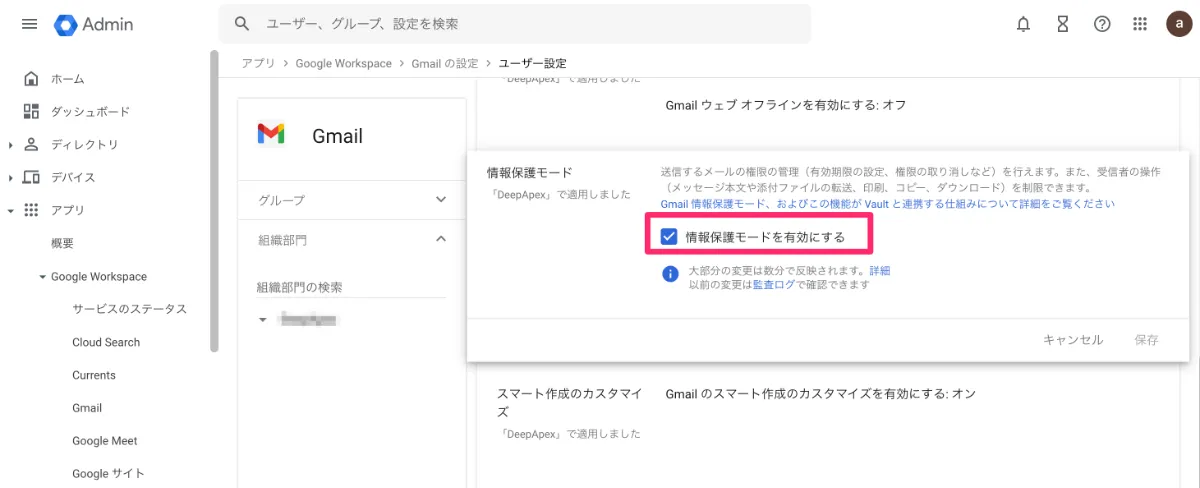Collapse the 組織部門 panel chevron
The image size is (1200, 488).
click(441, 238)
